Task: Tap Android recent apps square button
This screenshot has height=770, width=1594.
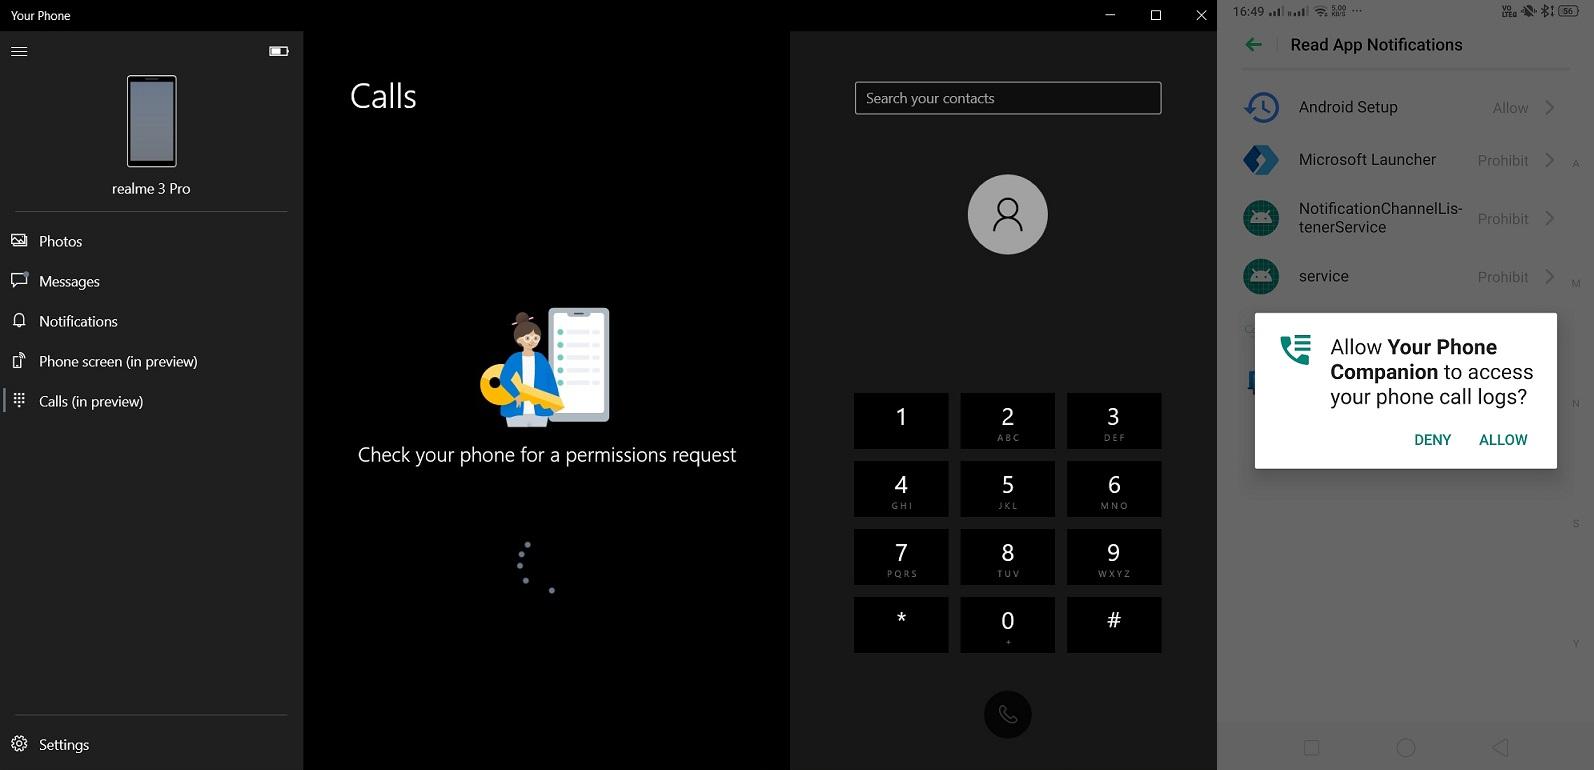Action: pos(1312,748)
